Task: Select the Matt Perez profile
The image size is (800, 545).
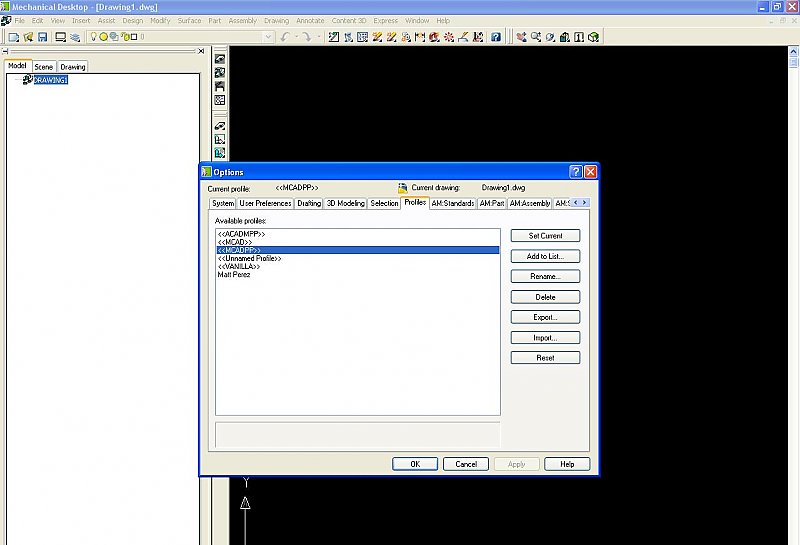Action: coord(236,274)
